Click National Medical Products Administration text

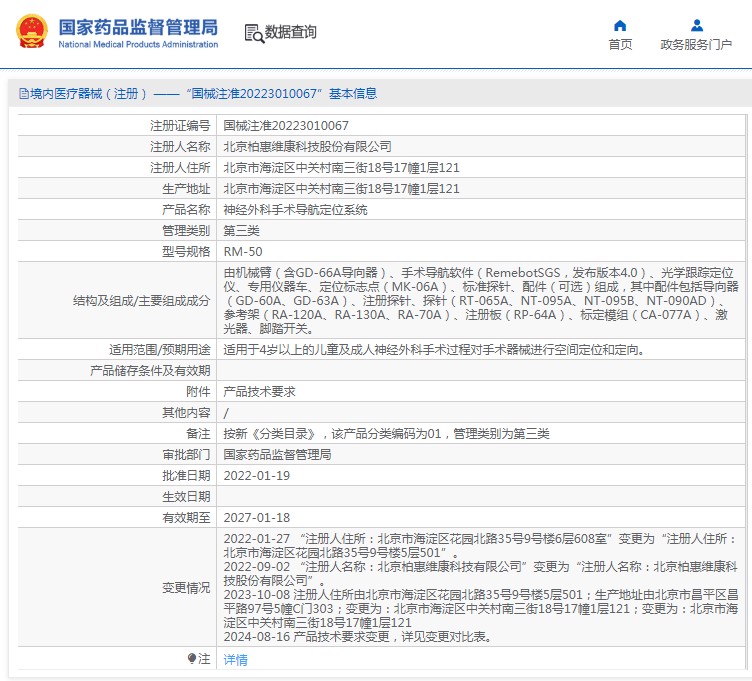tap(138, 45)
